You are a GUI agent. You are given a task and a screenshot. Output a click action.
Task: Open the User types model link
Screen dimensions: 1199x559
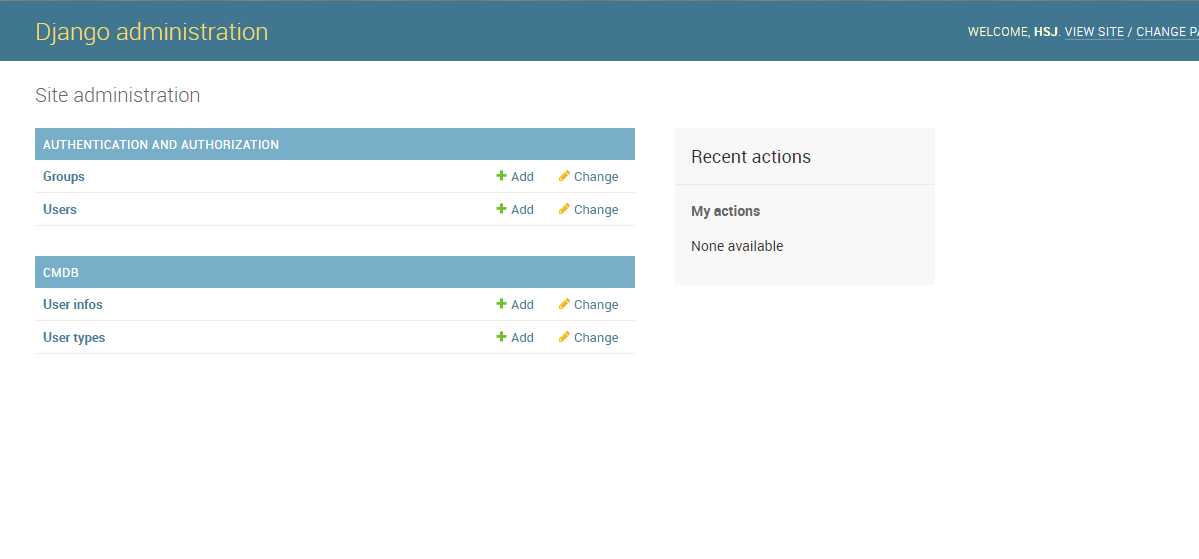point(74,337)
